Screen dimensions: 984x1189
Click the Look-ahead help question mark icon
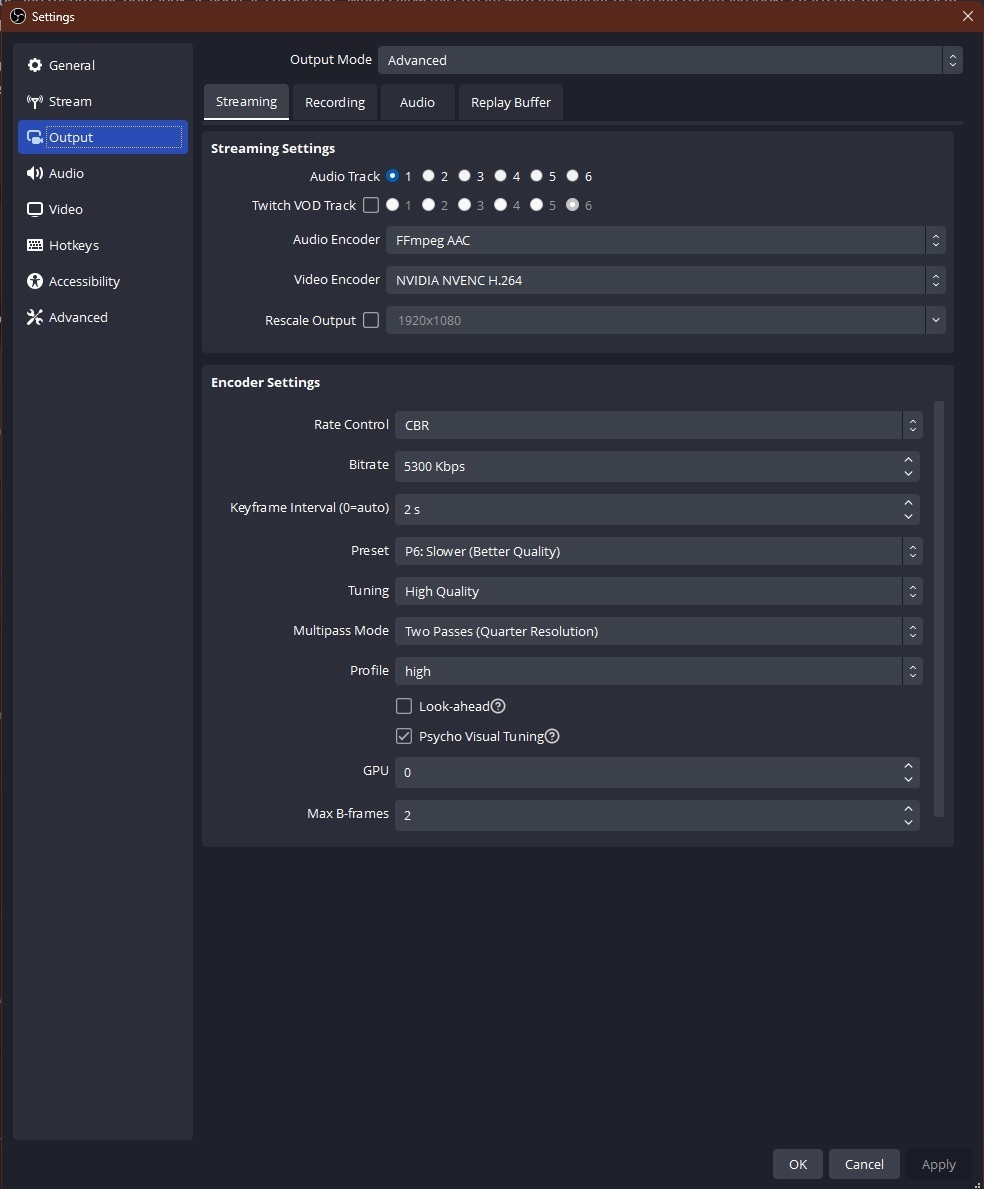498,706
